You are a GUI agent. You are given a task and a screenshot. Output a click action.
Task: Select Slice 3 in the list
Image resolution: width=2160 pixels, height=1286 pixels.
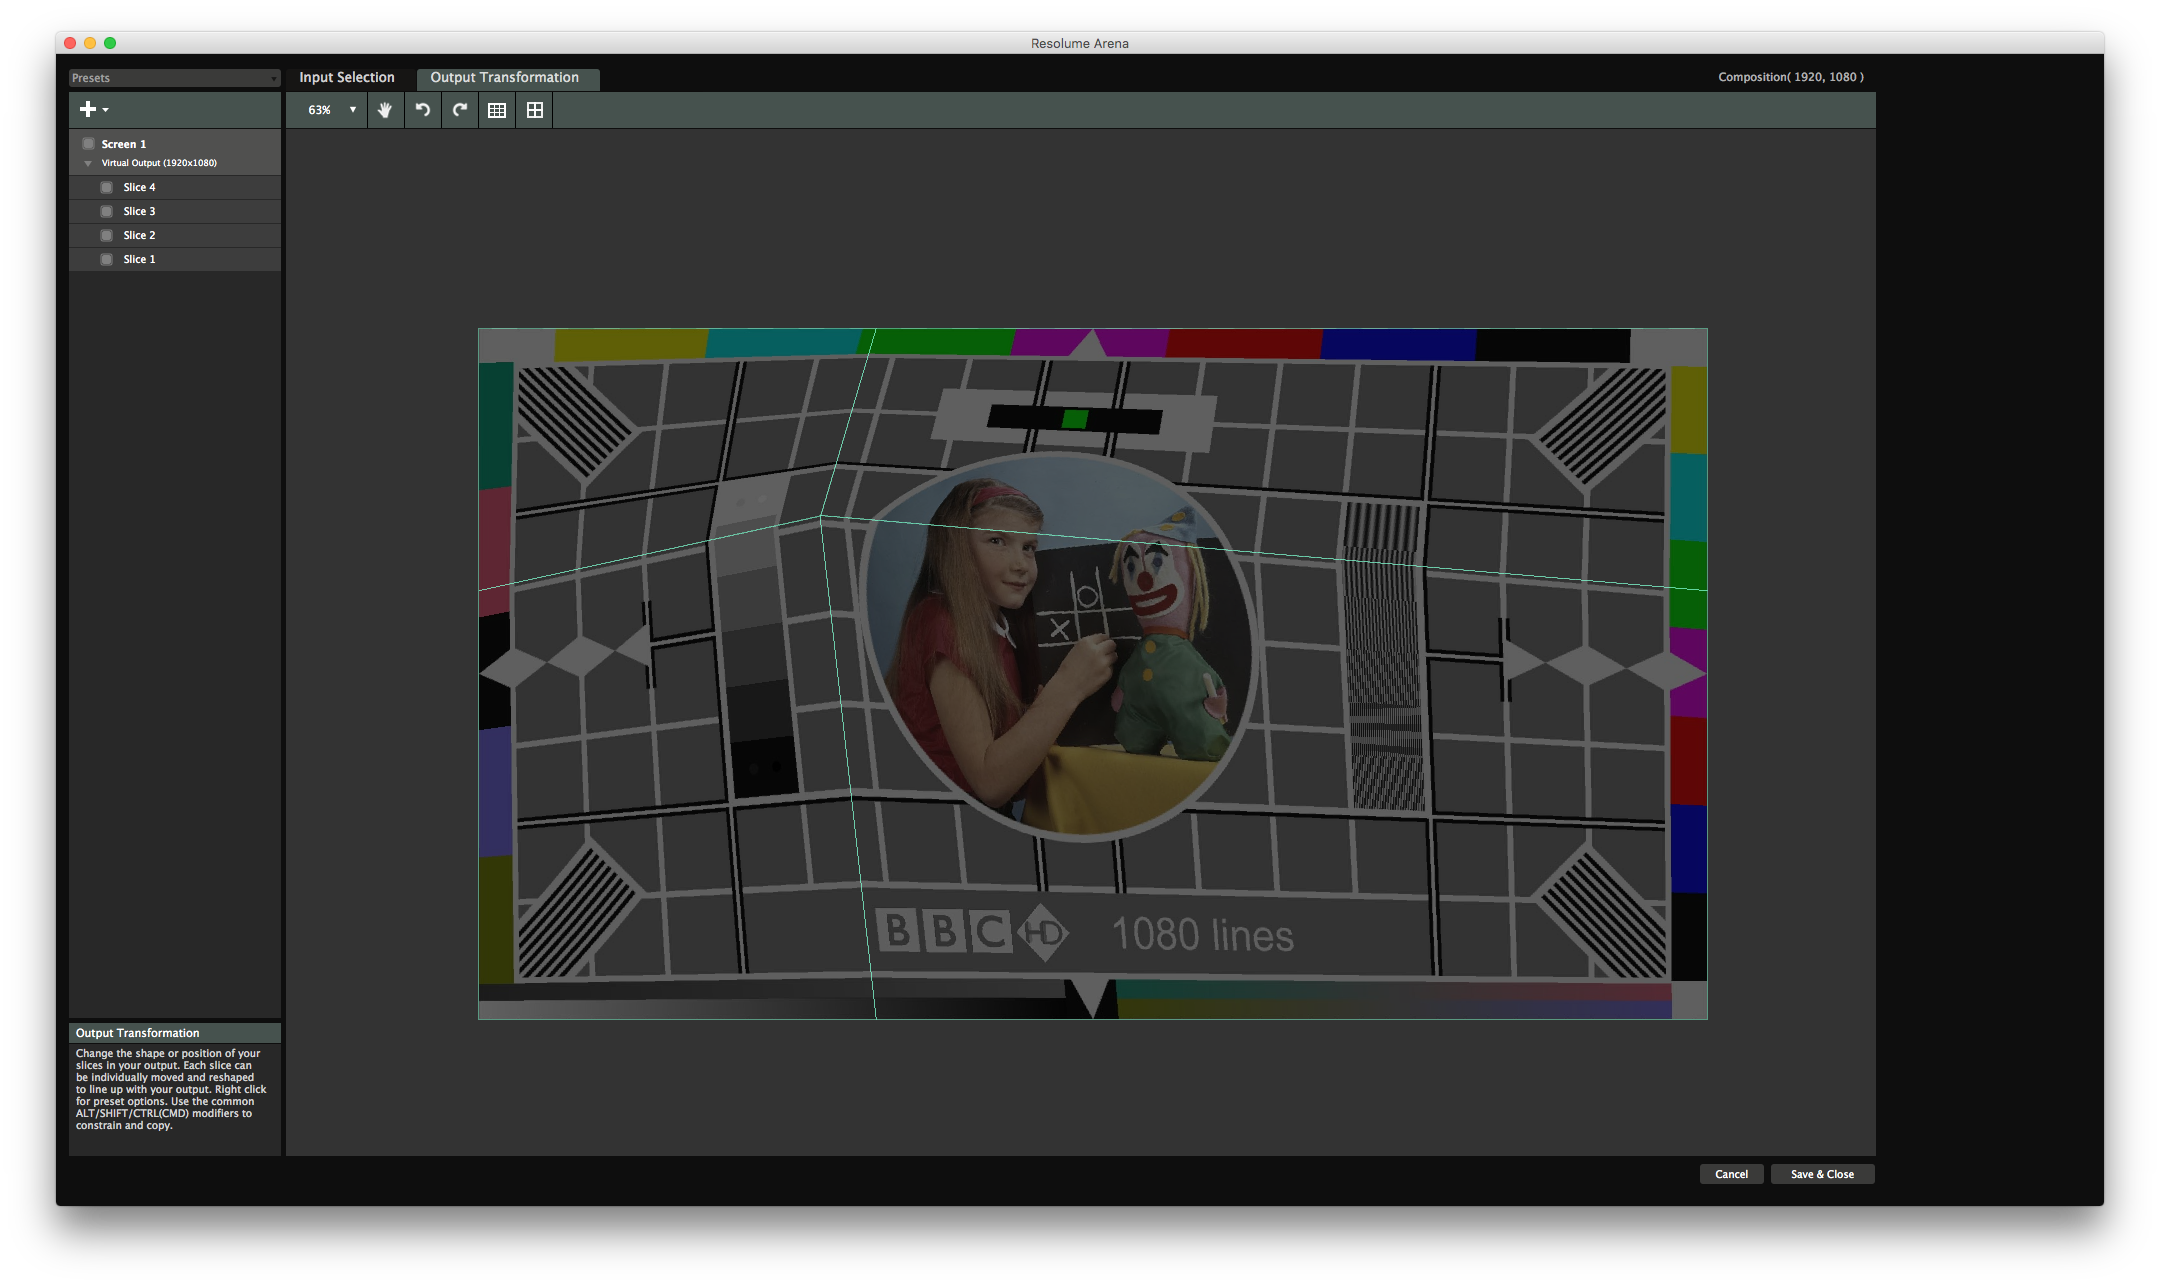pos(140,211)
